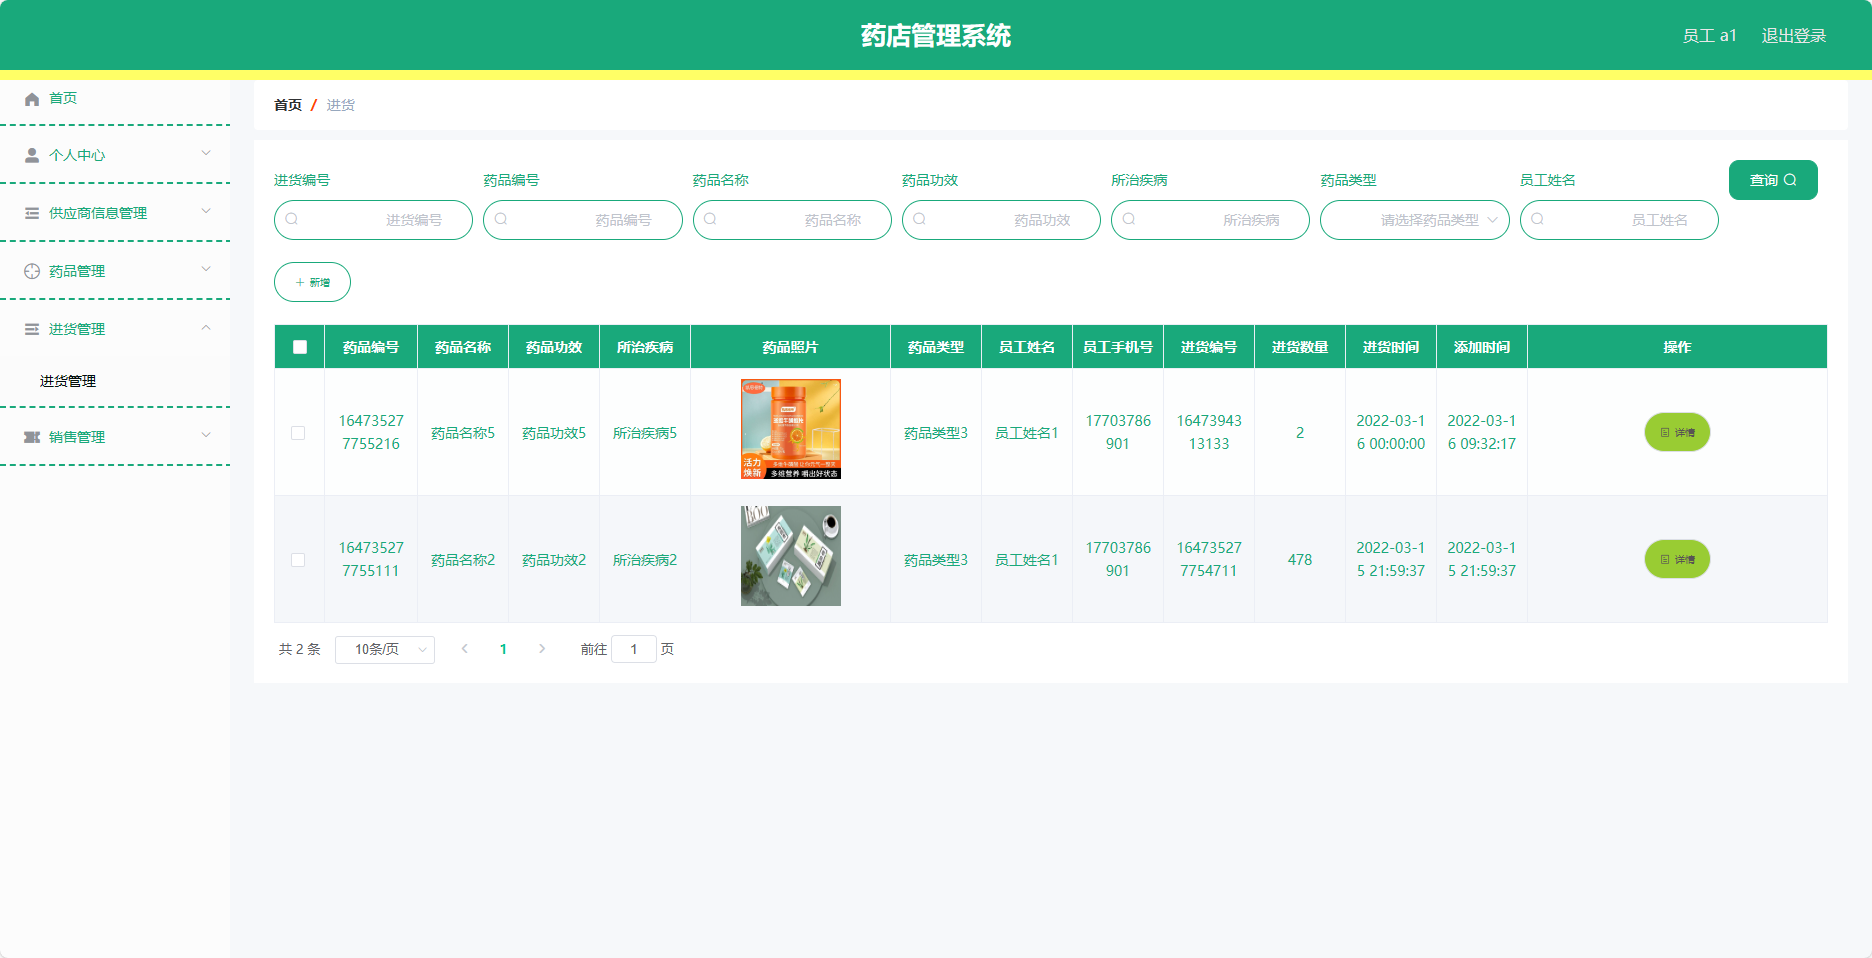Image resolution: width=1872 pixels, height=958 pixels.
Task: Click the 药店管理系统 title
Action: pyautogui.click(x=936, y=36)
